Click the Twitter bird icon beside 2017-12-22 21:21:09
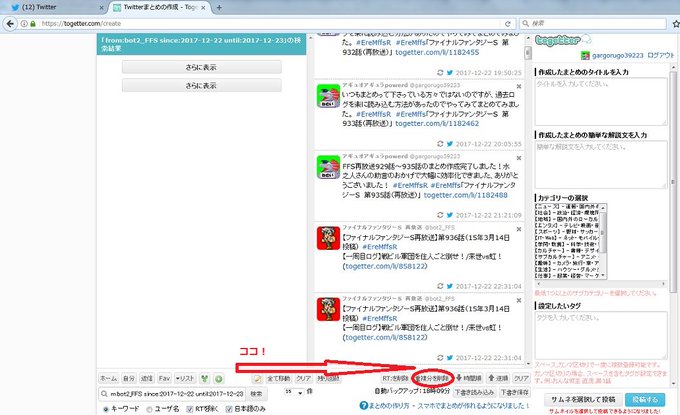 [450, 215]
